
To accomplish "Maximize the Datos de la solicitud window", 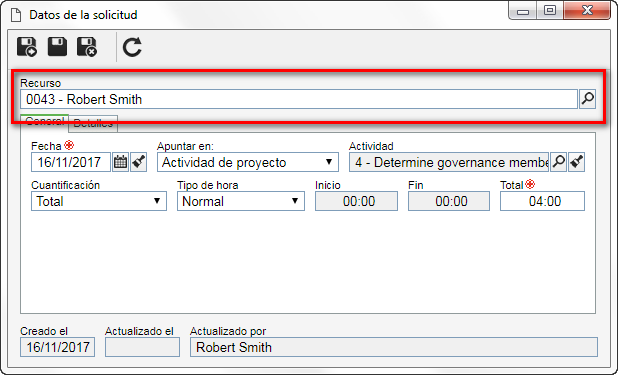I will pos(550,11).
